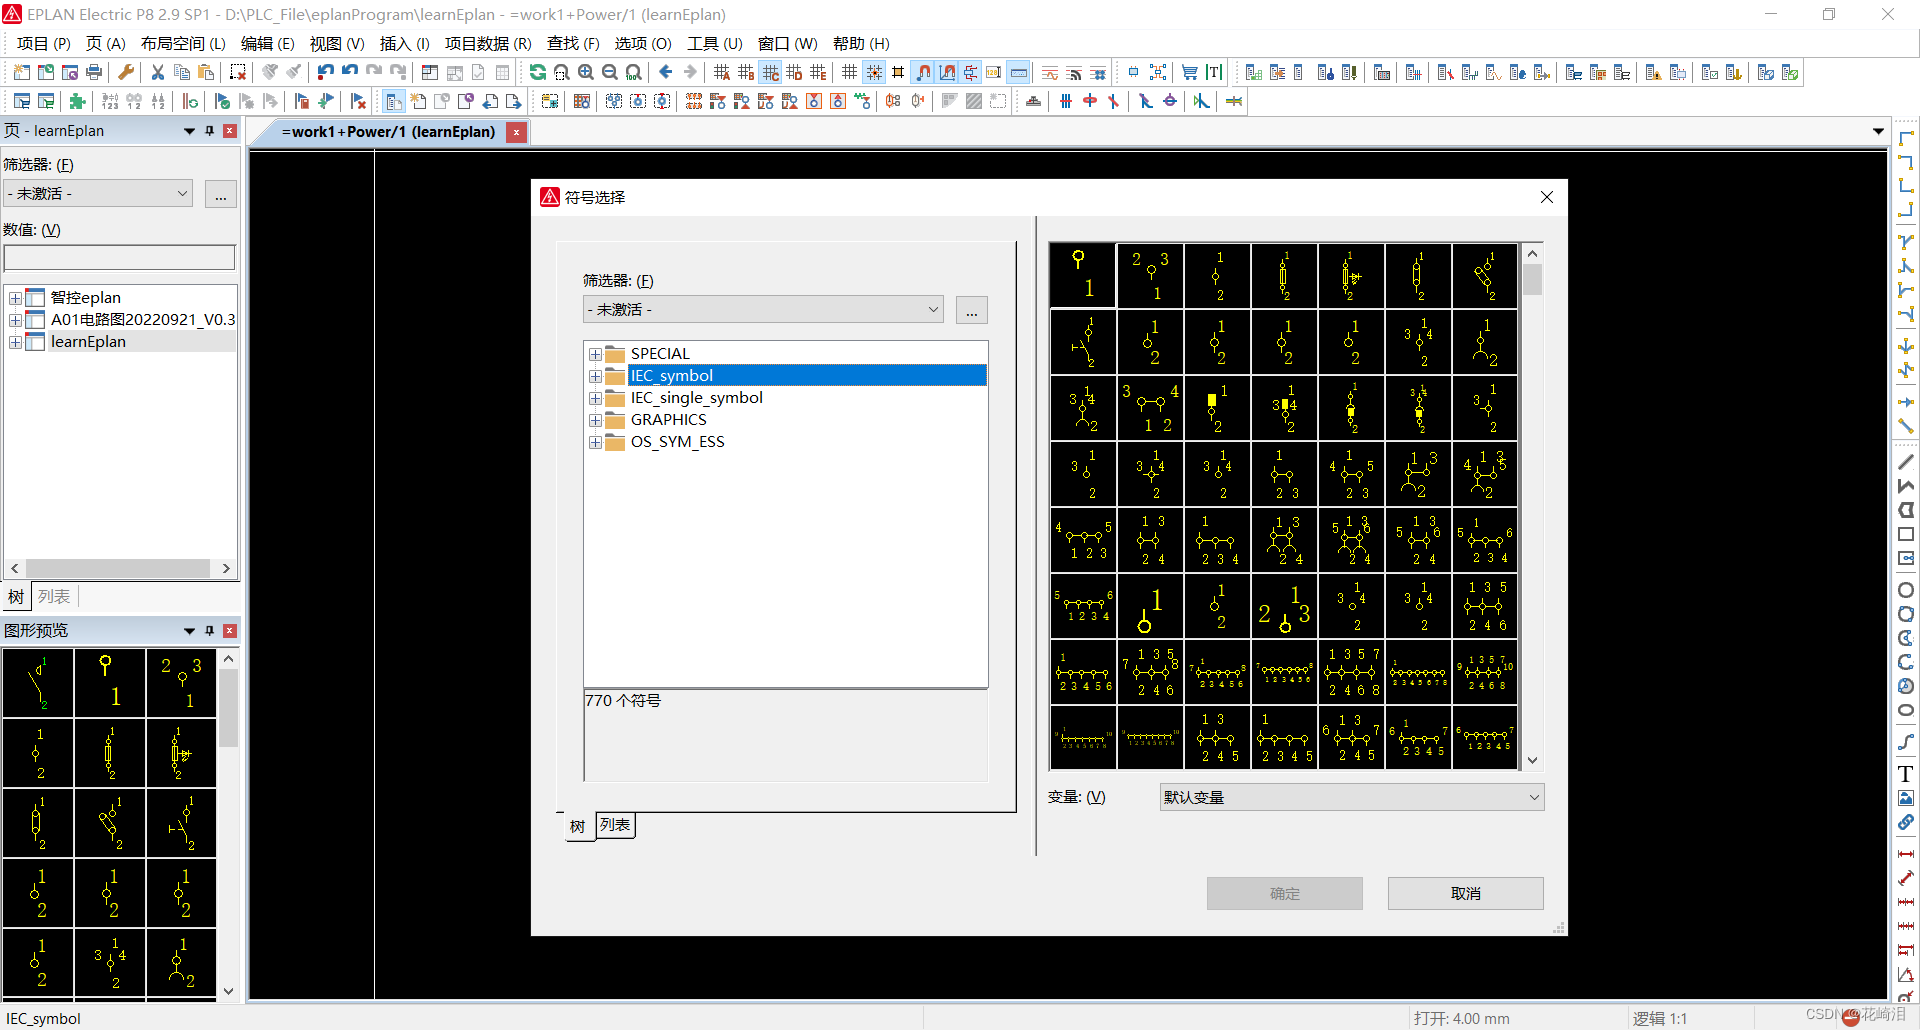1920x1030 pixels.
Task: Click the page tree horizontal scrollbar
Action: pyautogui.click(x=119, y=568)
